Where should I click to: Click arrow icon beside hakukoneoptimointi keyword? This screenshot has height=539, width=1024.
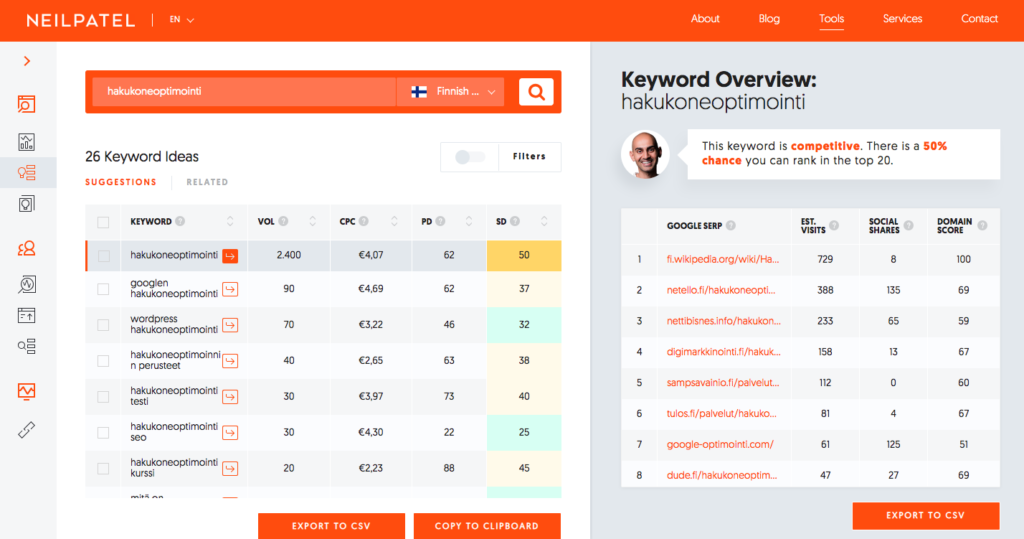click(x=230, y=256)
